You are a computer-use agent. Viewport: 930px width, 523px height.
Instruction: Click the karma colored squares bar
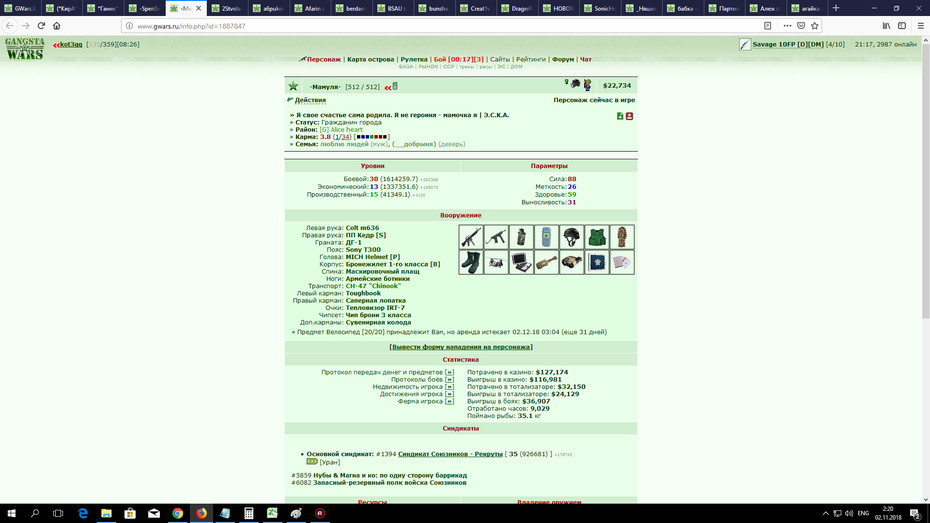click(372, 137)
